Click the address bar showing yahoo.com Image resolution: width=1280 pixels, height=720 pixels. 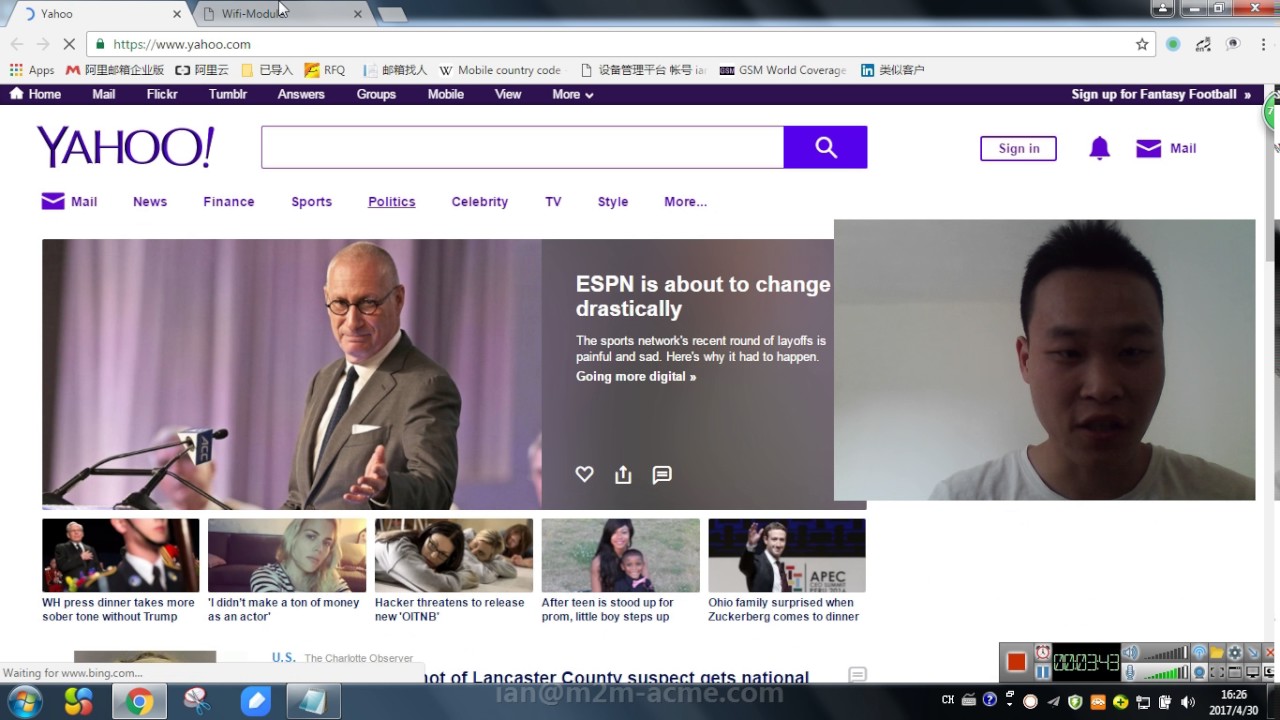point(620,44)
